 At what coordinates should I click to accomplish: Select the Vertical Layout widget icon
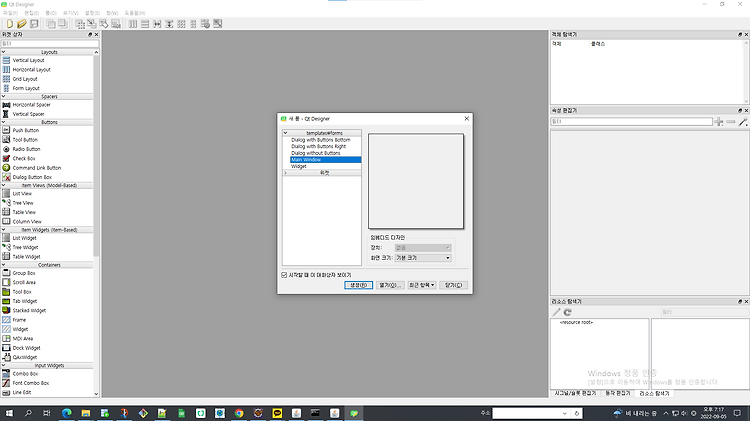6,60
